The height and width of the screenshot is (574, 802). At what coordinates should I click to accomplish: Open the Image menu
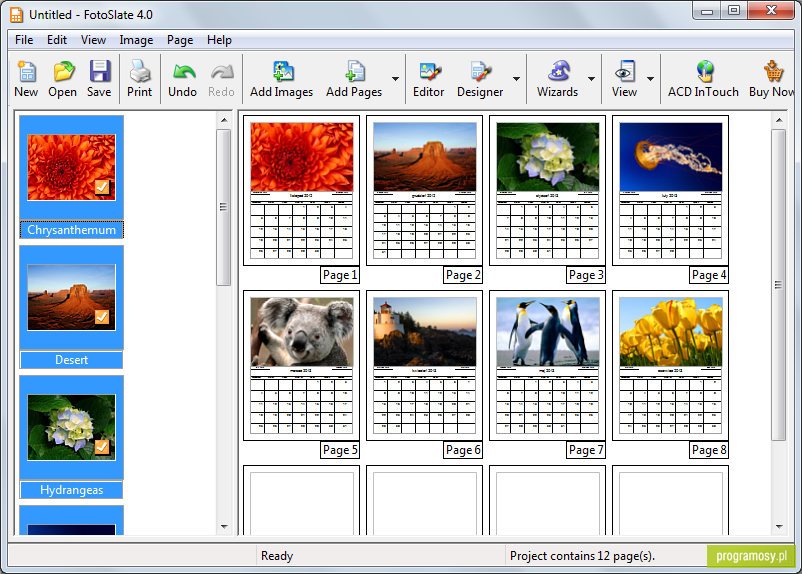[136, 40]
